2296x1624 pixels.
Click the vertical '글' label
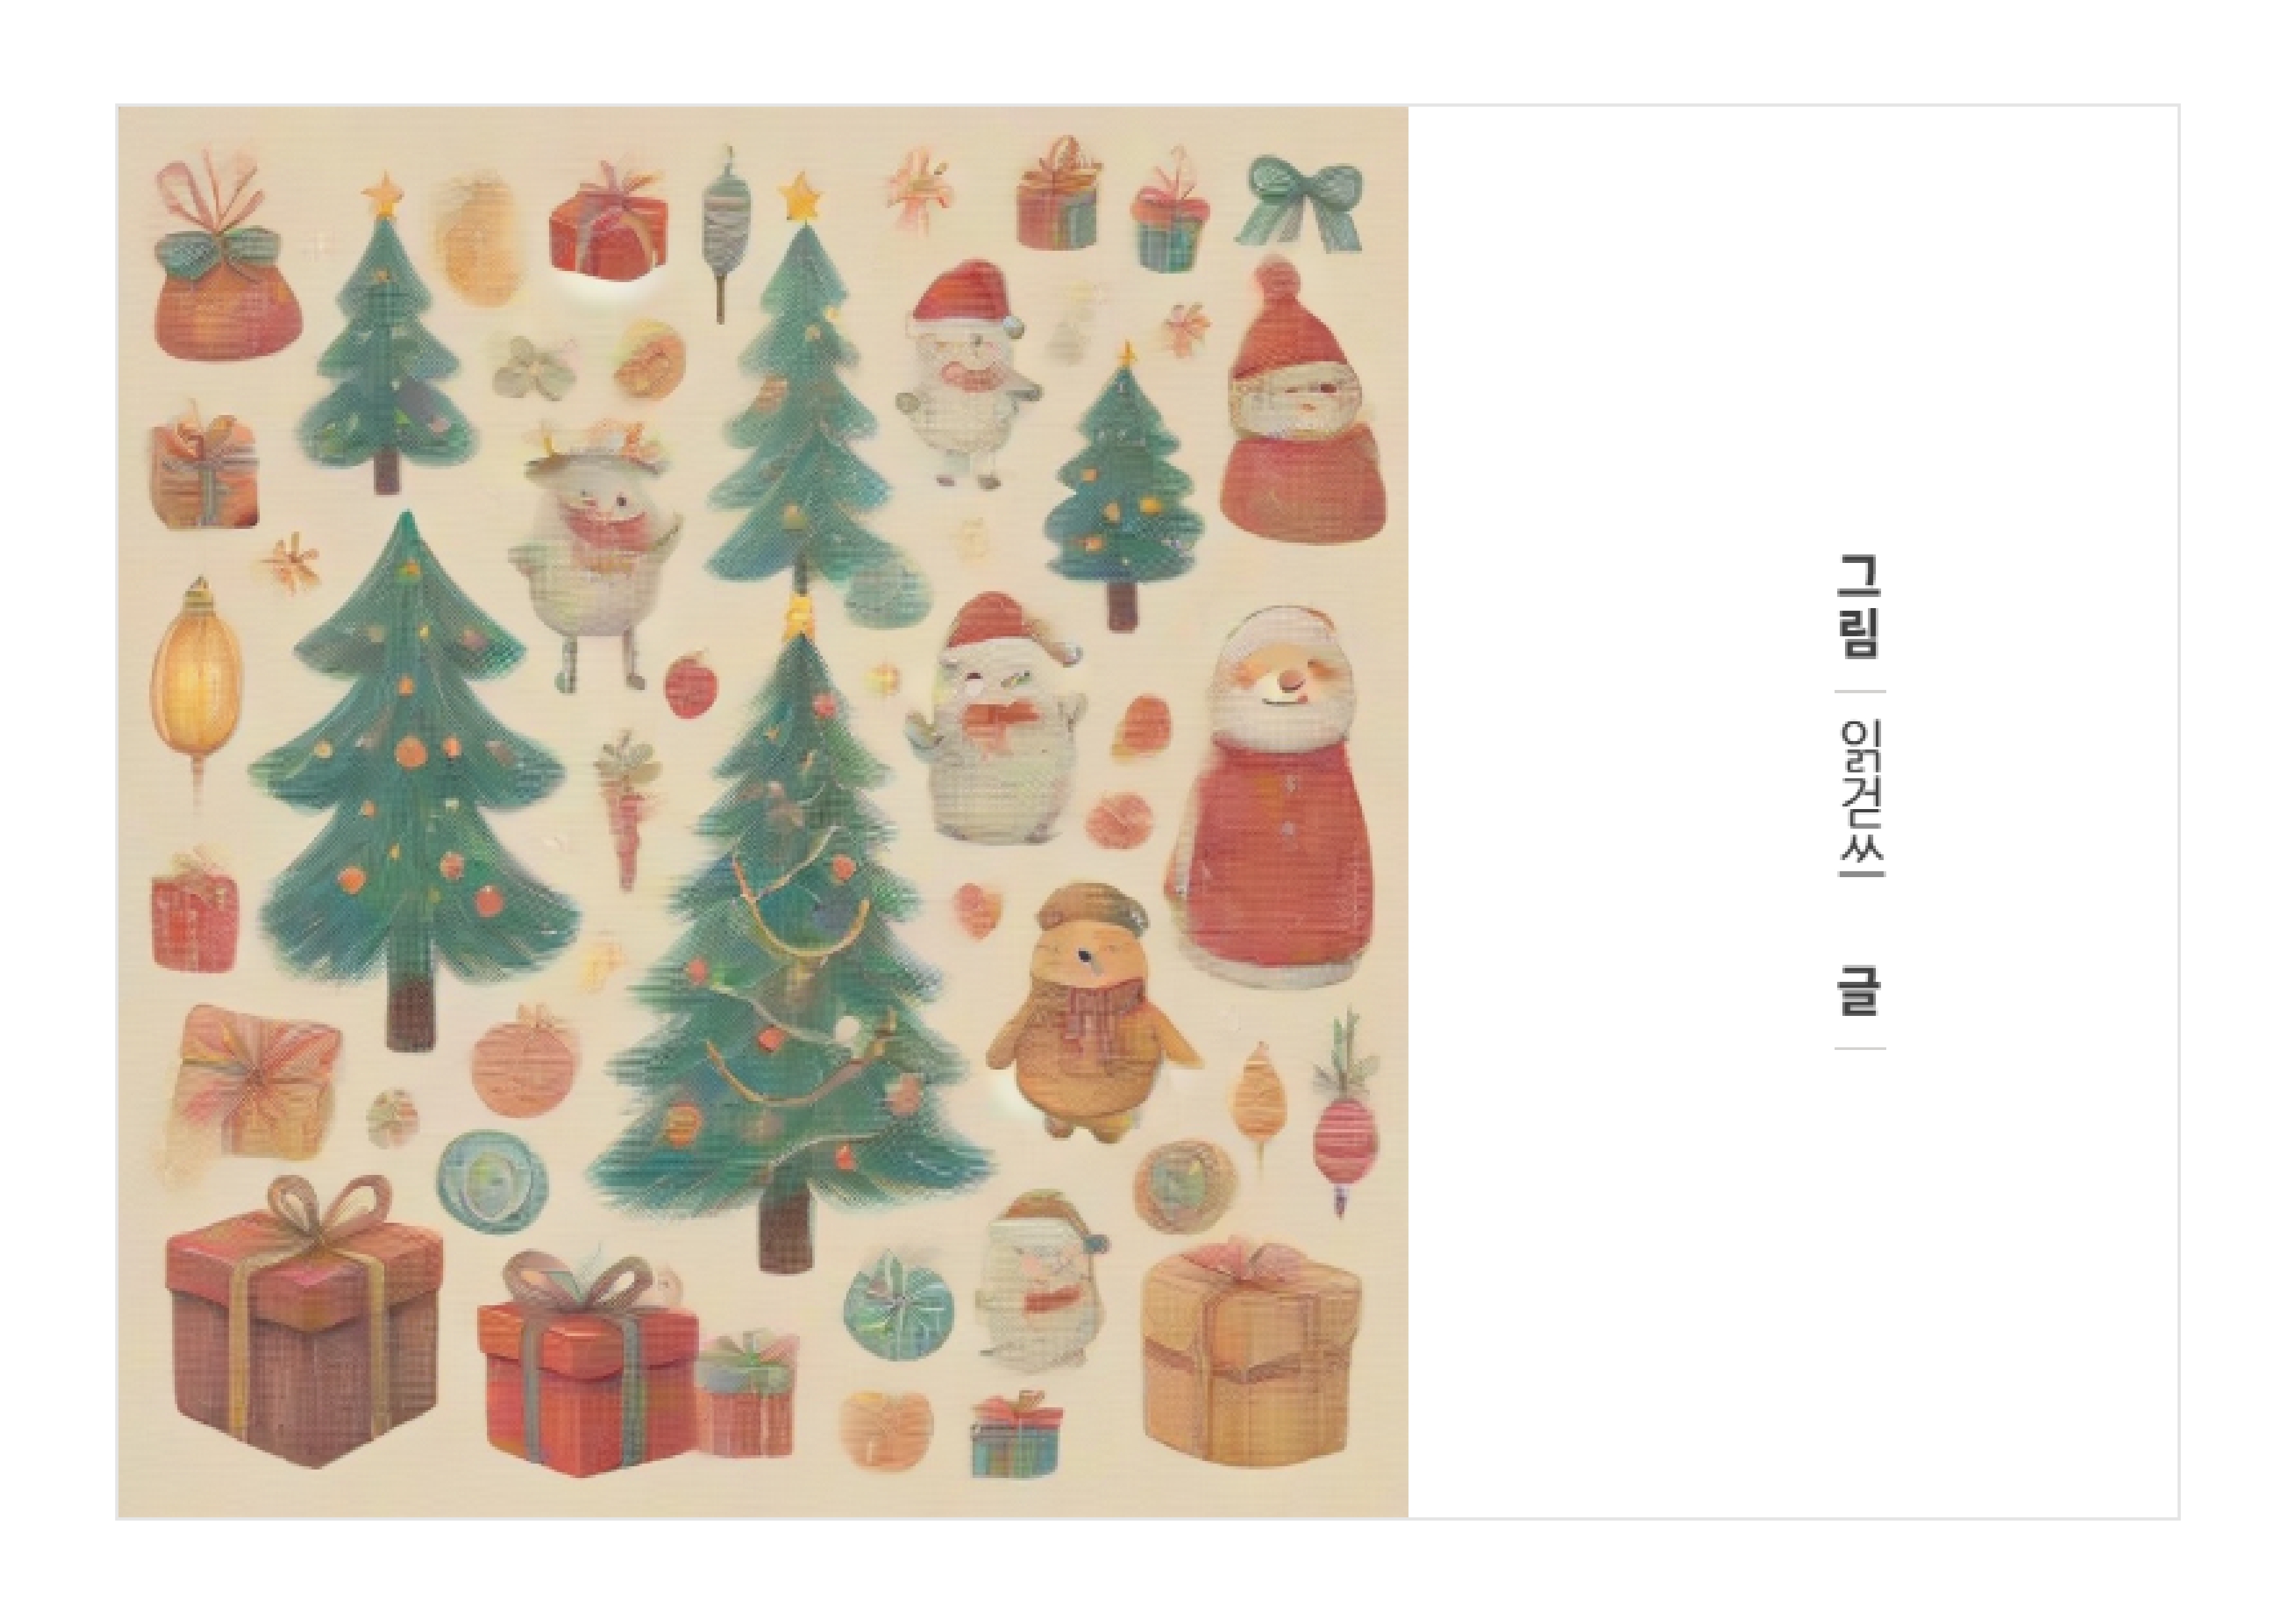1860,990
